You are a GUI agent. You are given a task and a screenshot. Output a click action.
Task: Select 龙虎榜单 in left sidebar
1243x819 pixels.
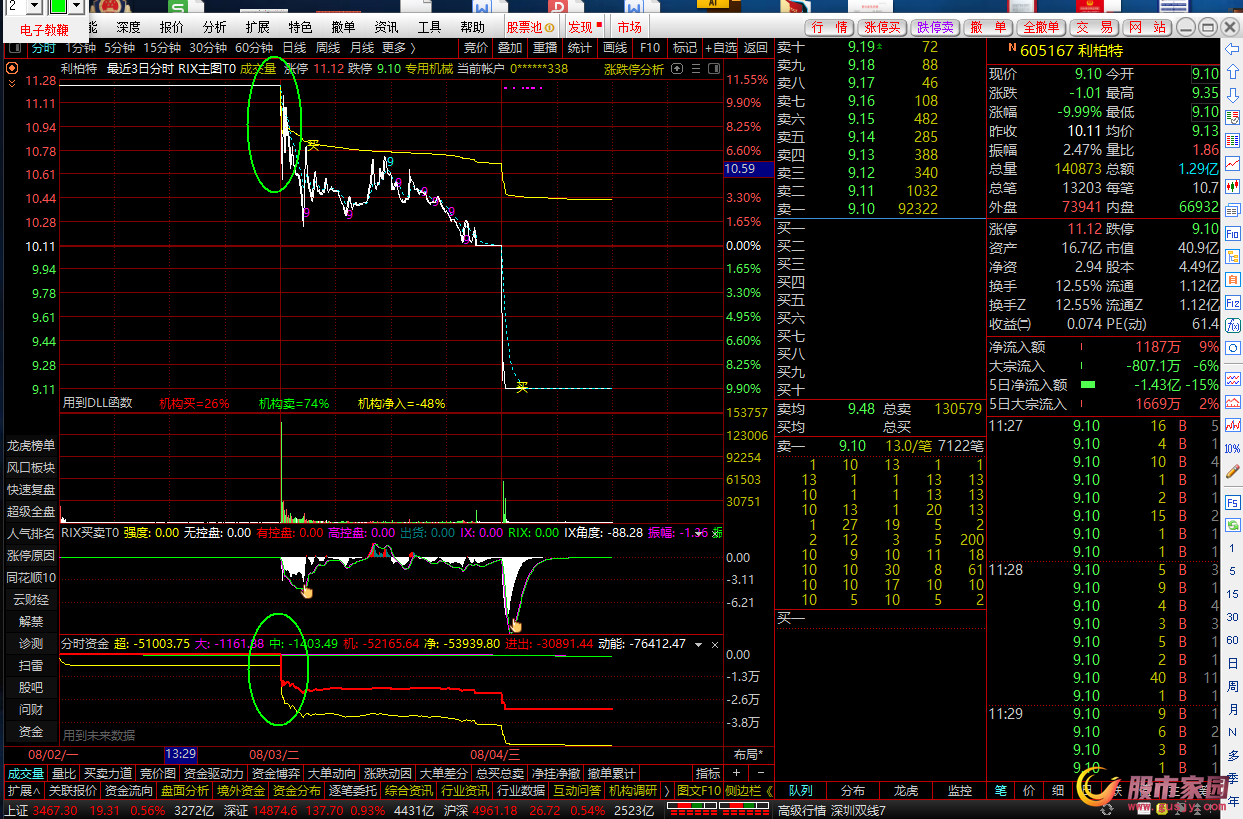(31, 446)
